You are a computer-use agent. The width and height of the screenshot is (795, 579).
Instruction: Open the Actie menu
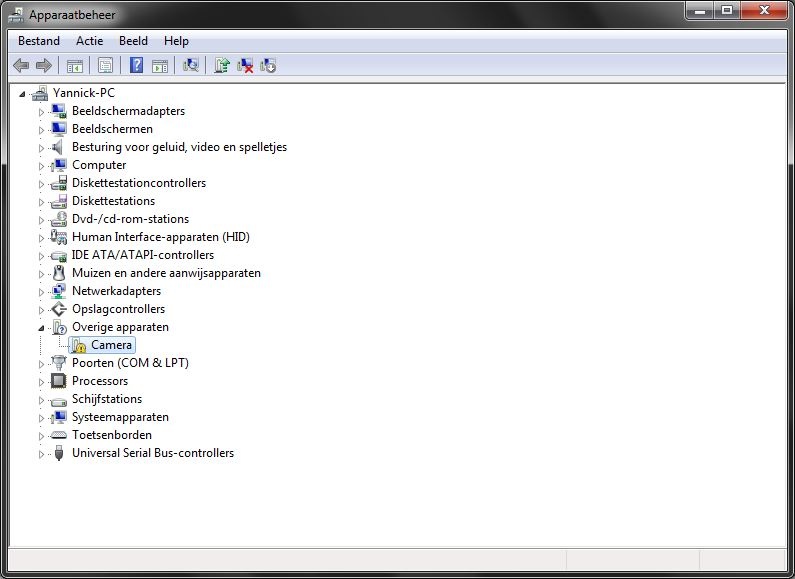(x=89, y=41)
